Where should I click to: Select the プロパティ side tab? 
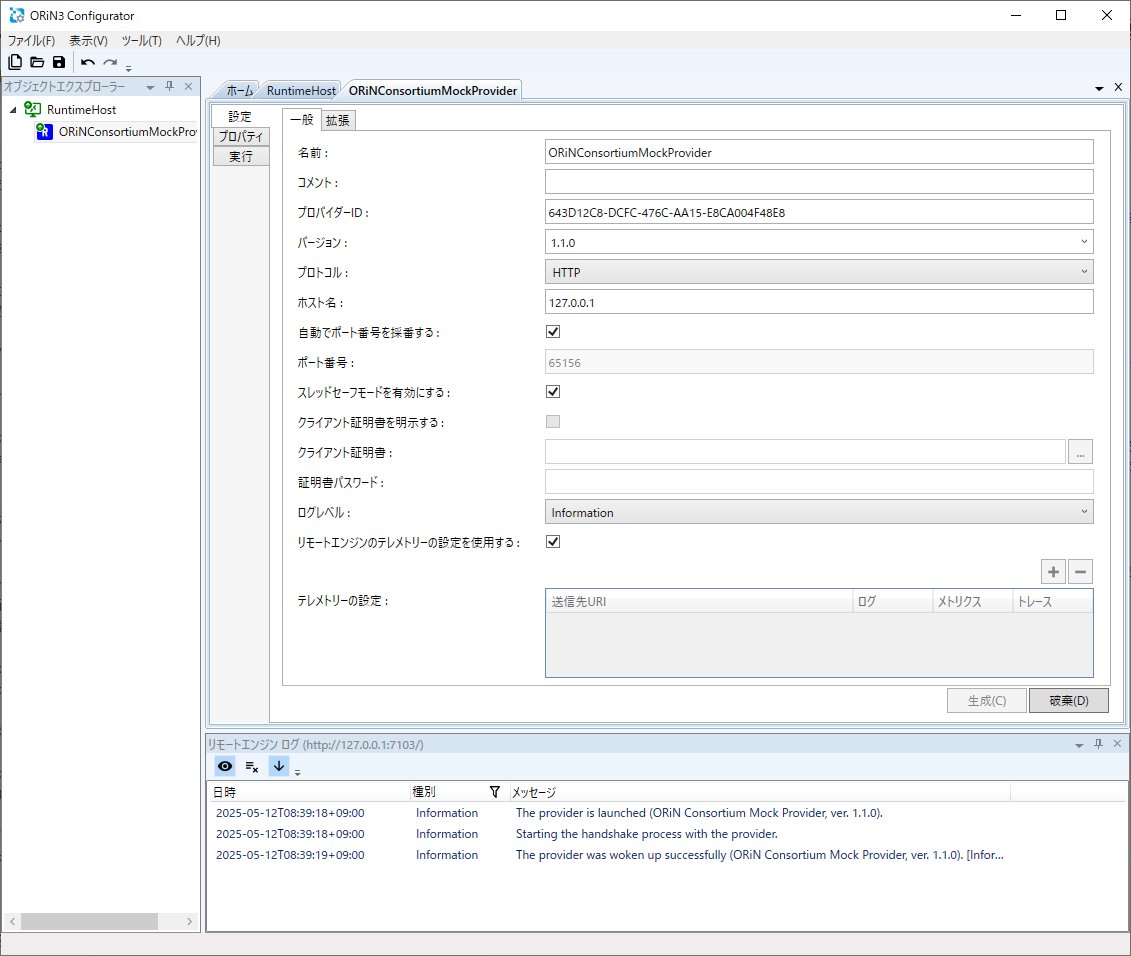[241, 136]
